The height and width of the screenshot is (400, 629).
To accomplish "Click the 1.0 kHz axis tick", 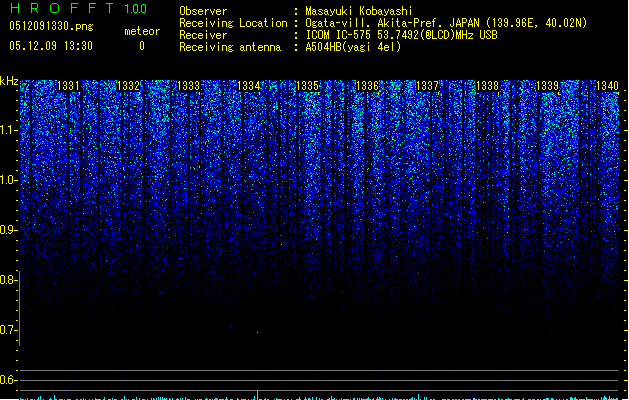I will [9, 180].
